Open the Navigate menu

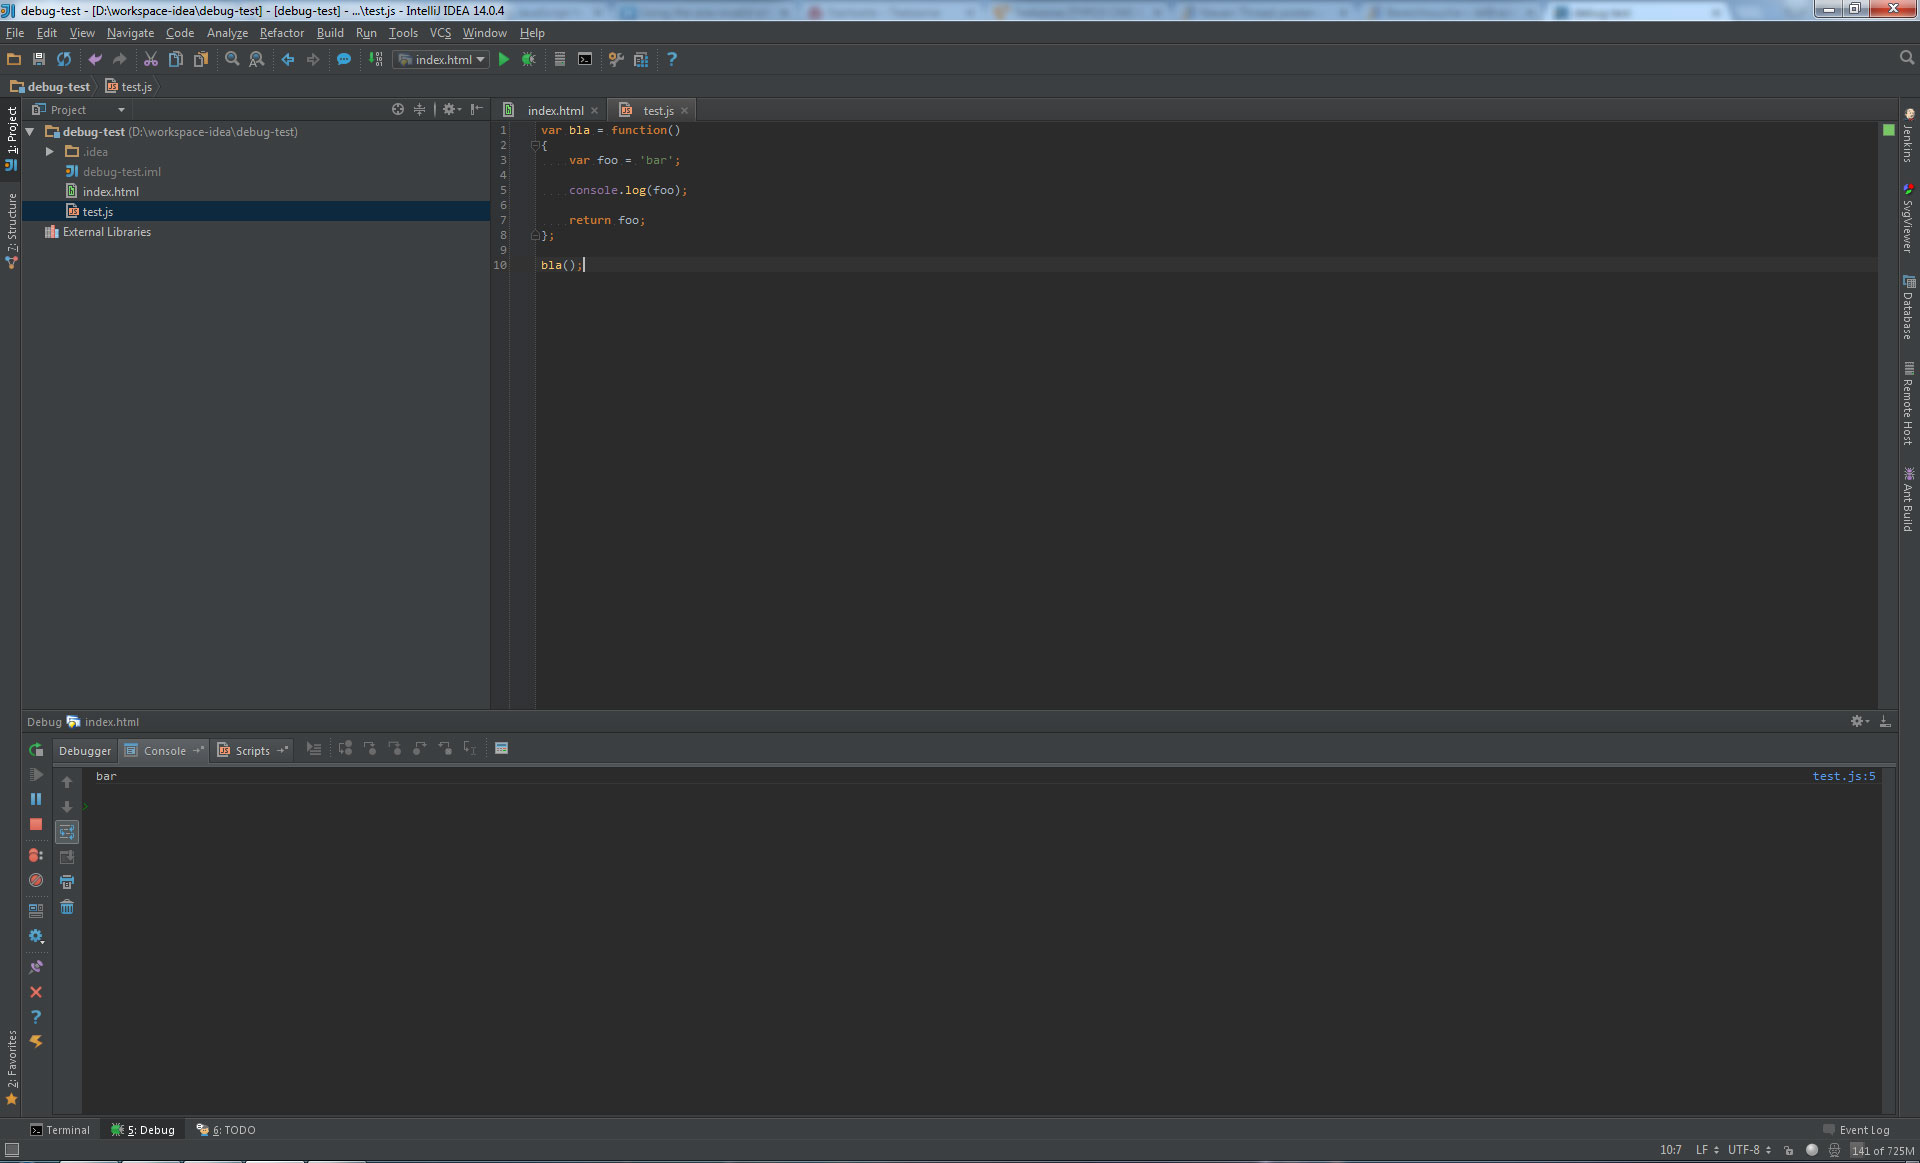click(130, 33)
